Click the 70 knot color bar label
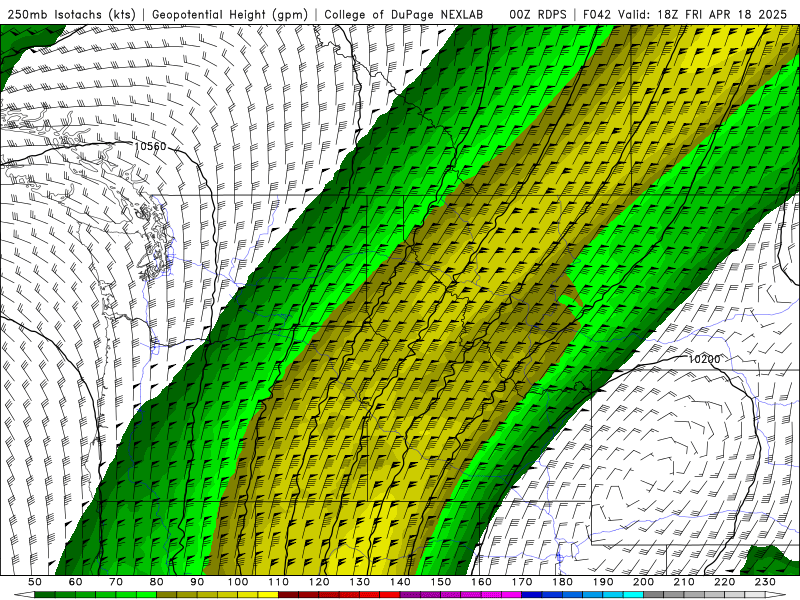 [x=116, y=582]
